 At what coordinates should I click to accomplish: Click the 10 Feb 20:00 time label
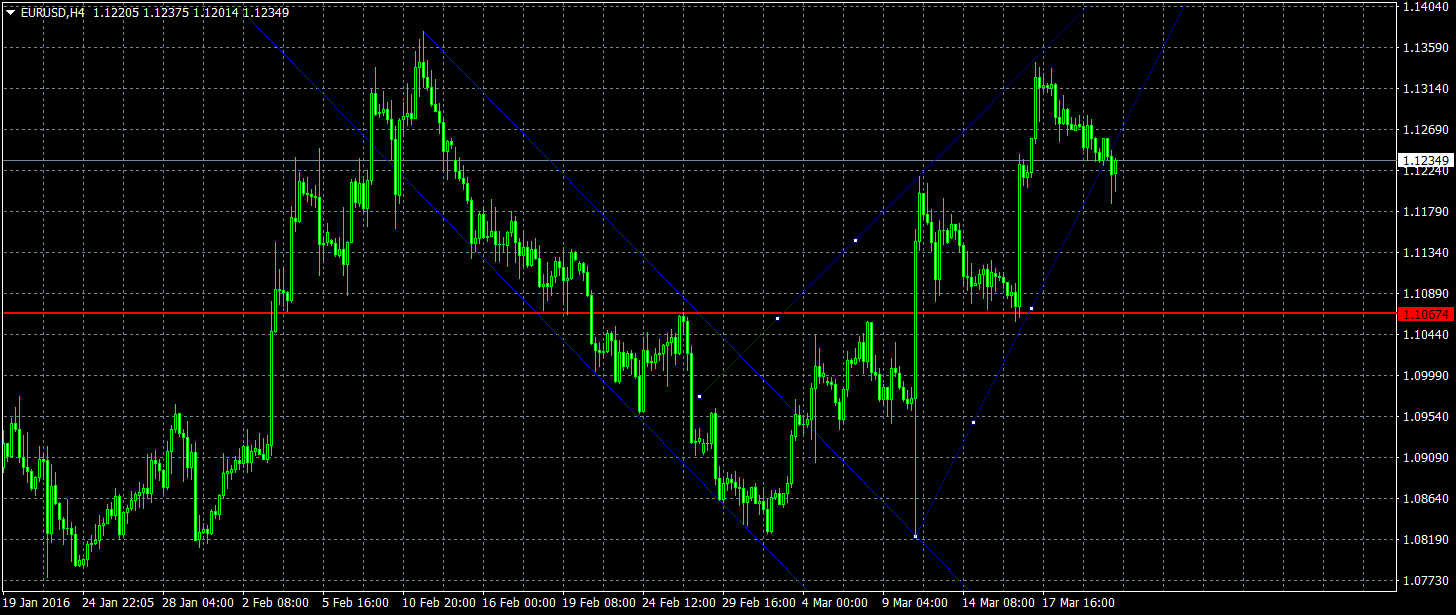(x=439, y=603)
